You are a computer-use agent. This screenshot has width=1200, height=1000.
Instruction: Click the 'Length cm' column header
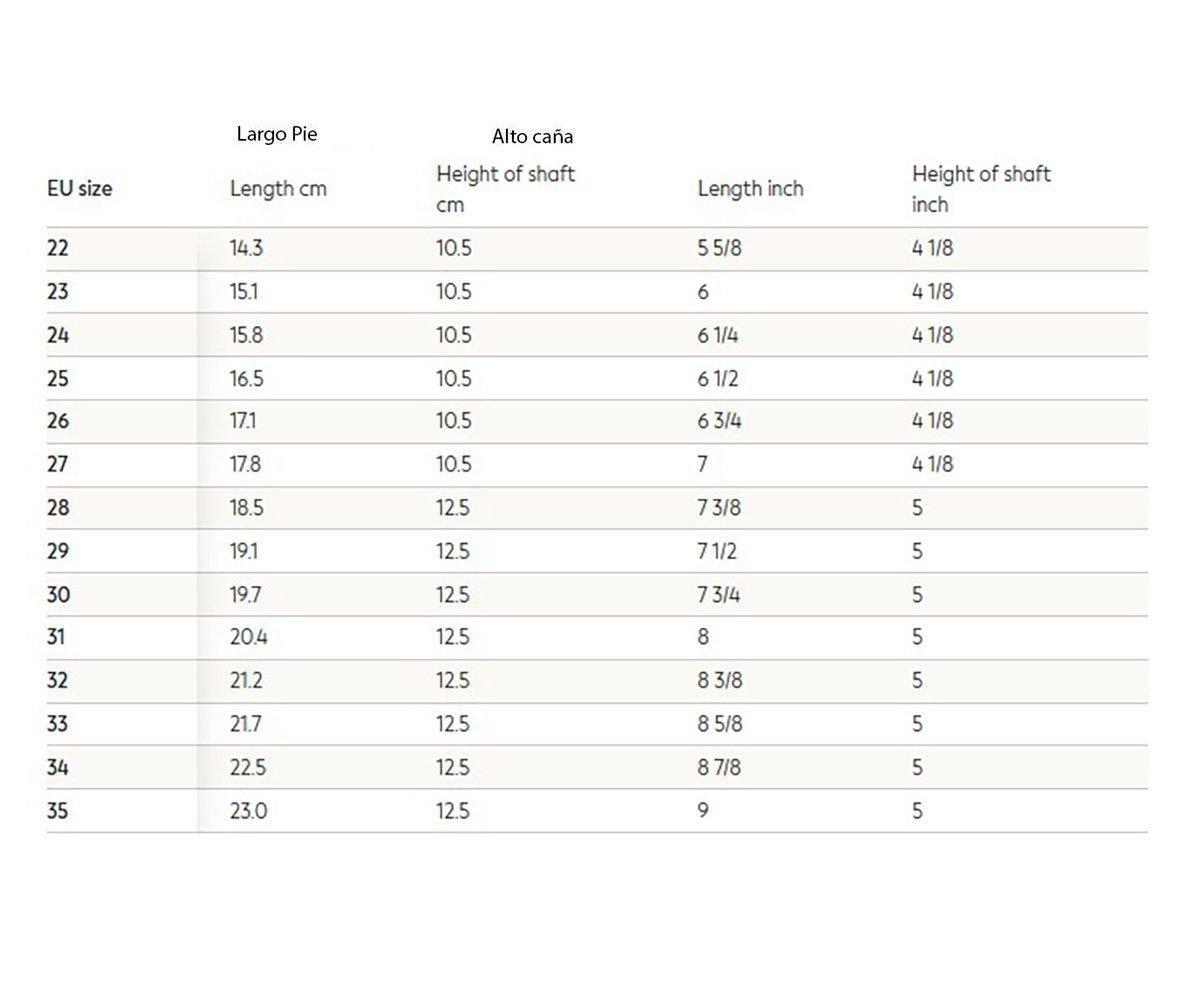click(x=278, y=188)
